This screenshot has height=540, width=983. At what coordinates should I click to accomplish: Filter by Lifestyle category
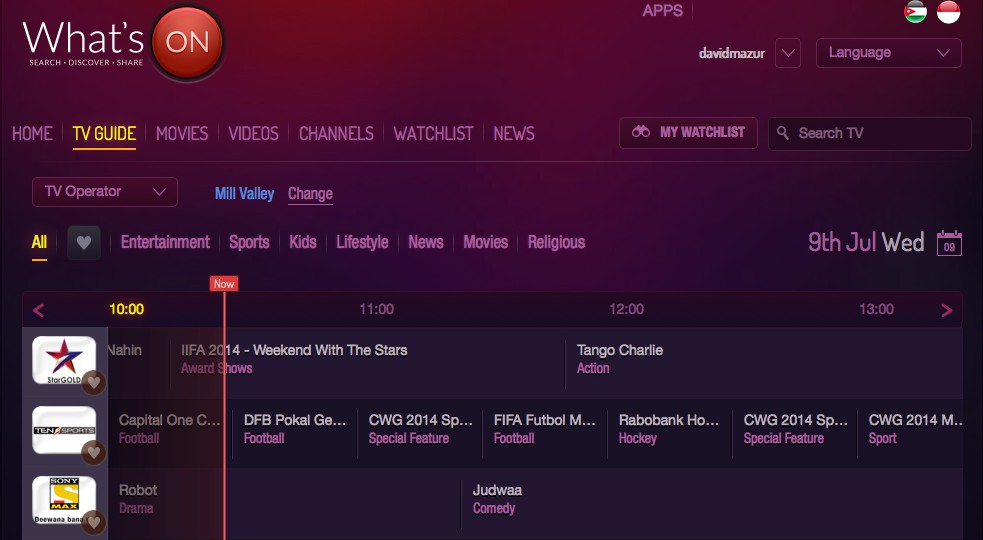tap(362, 242)
